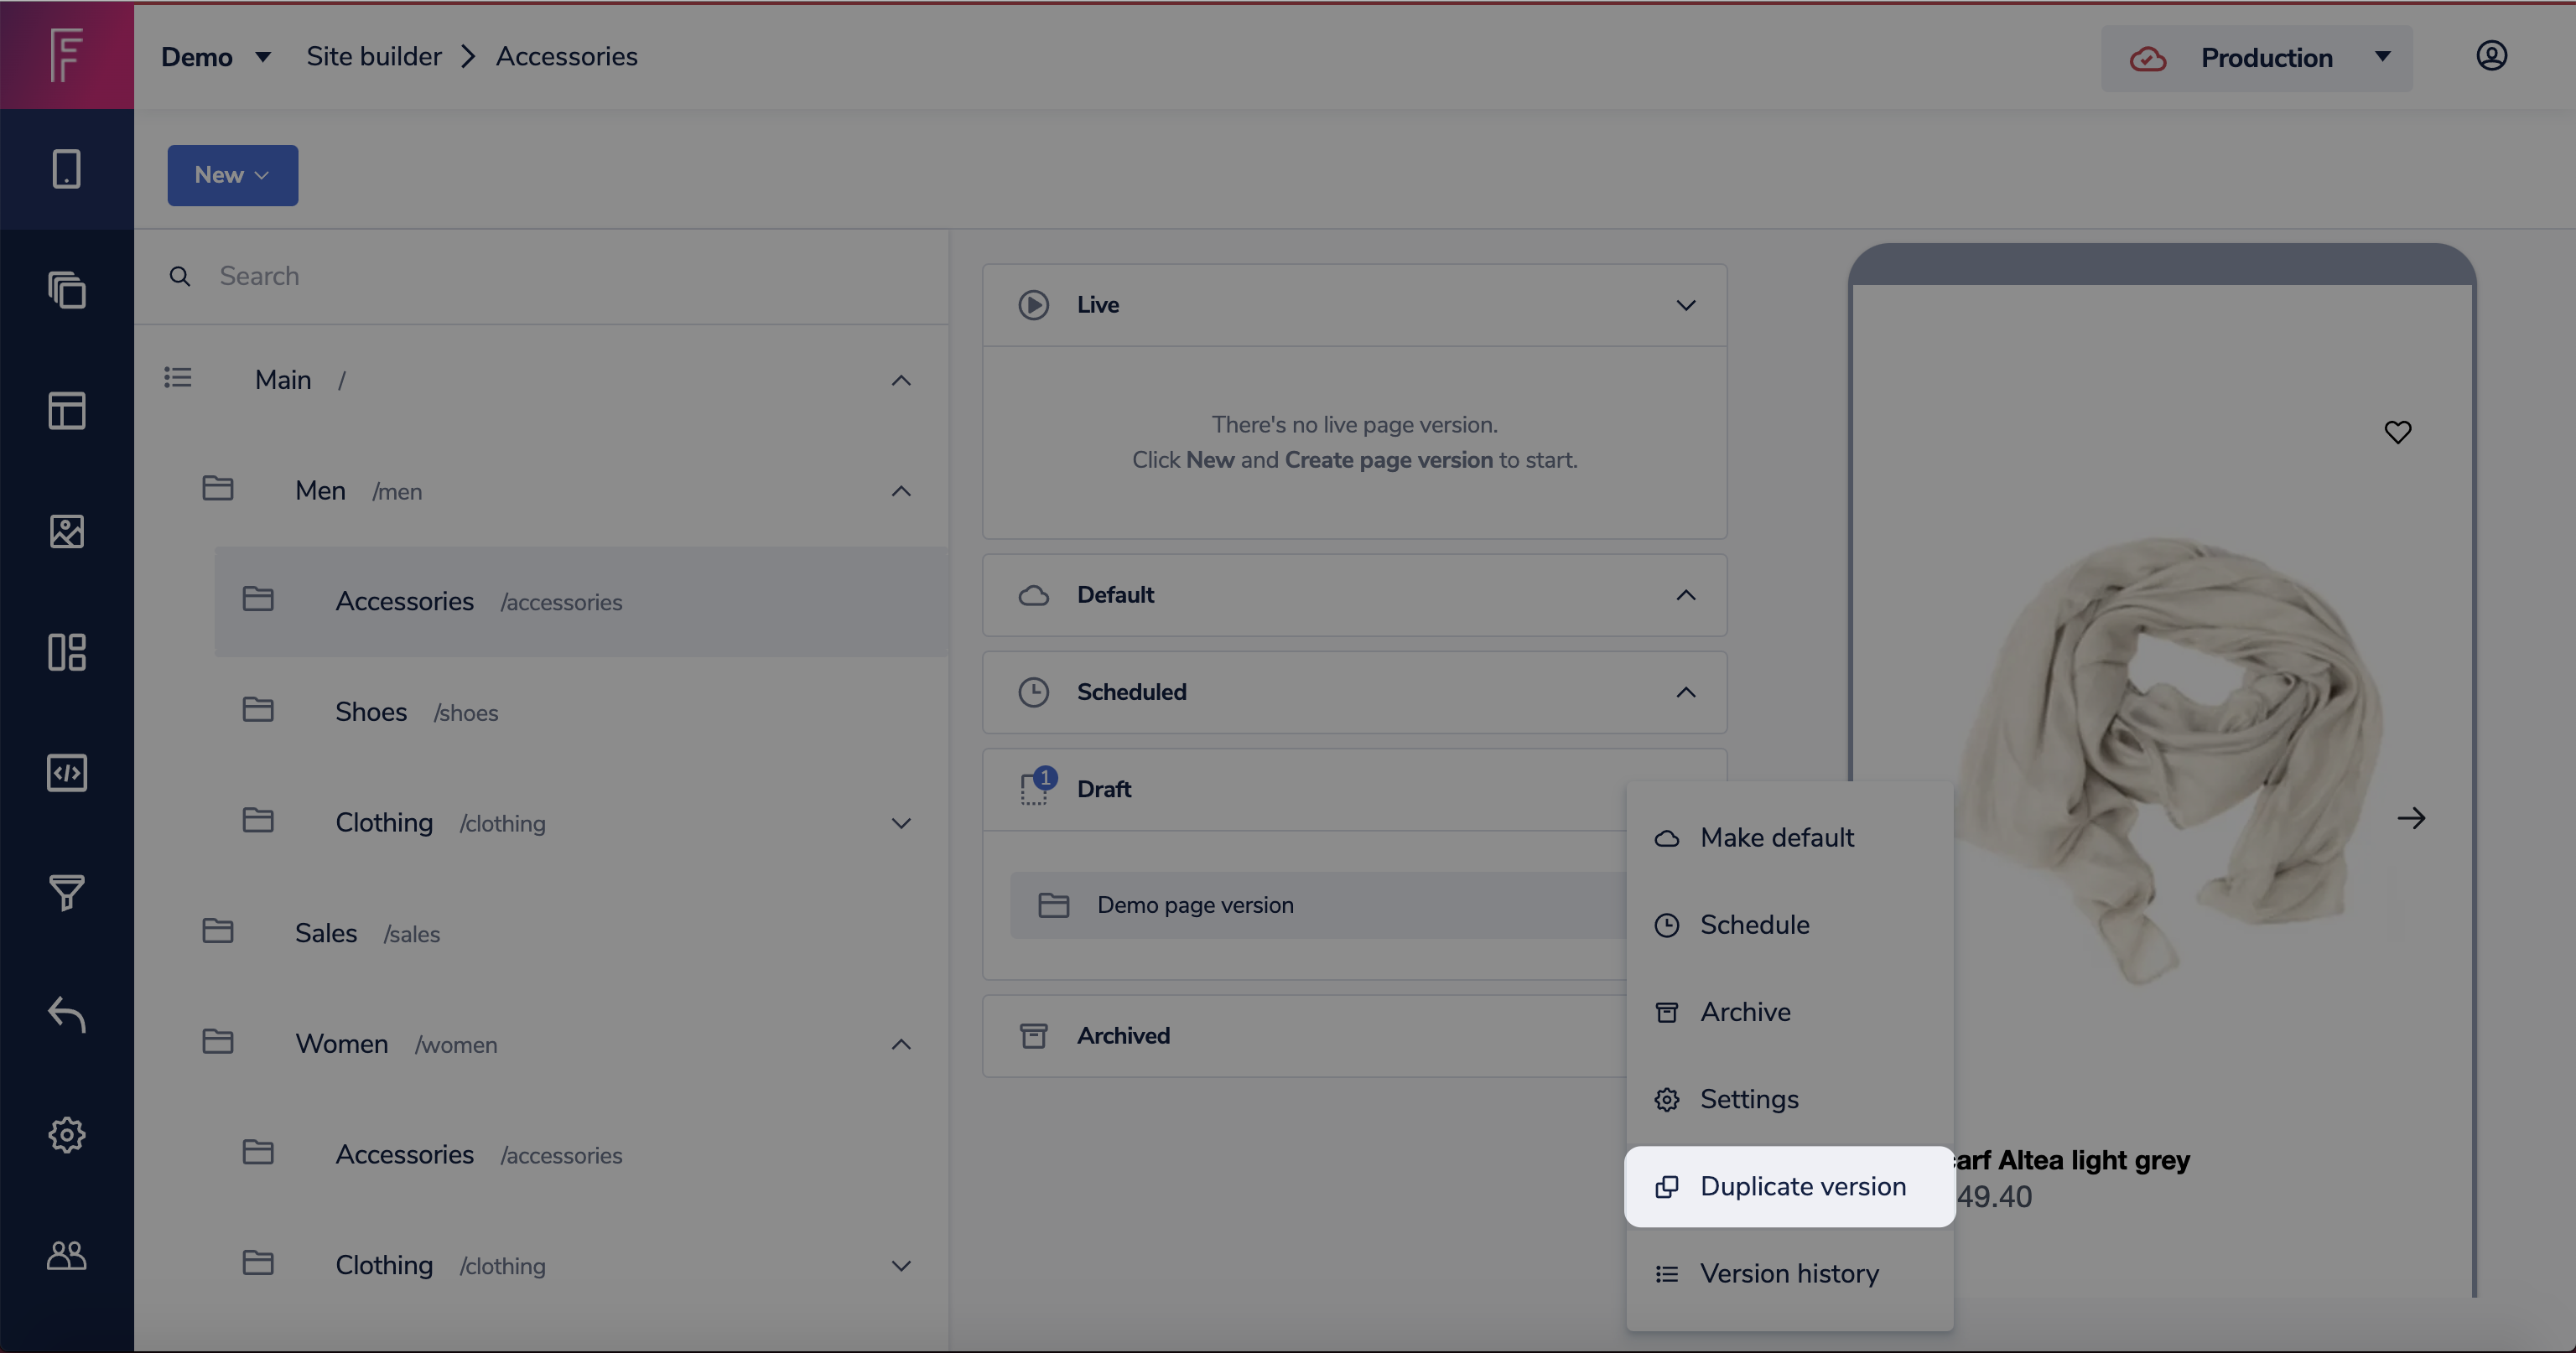Click Accessories breadcrumb in header
Screen dimensions: 2576x1353
[567, 56]
